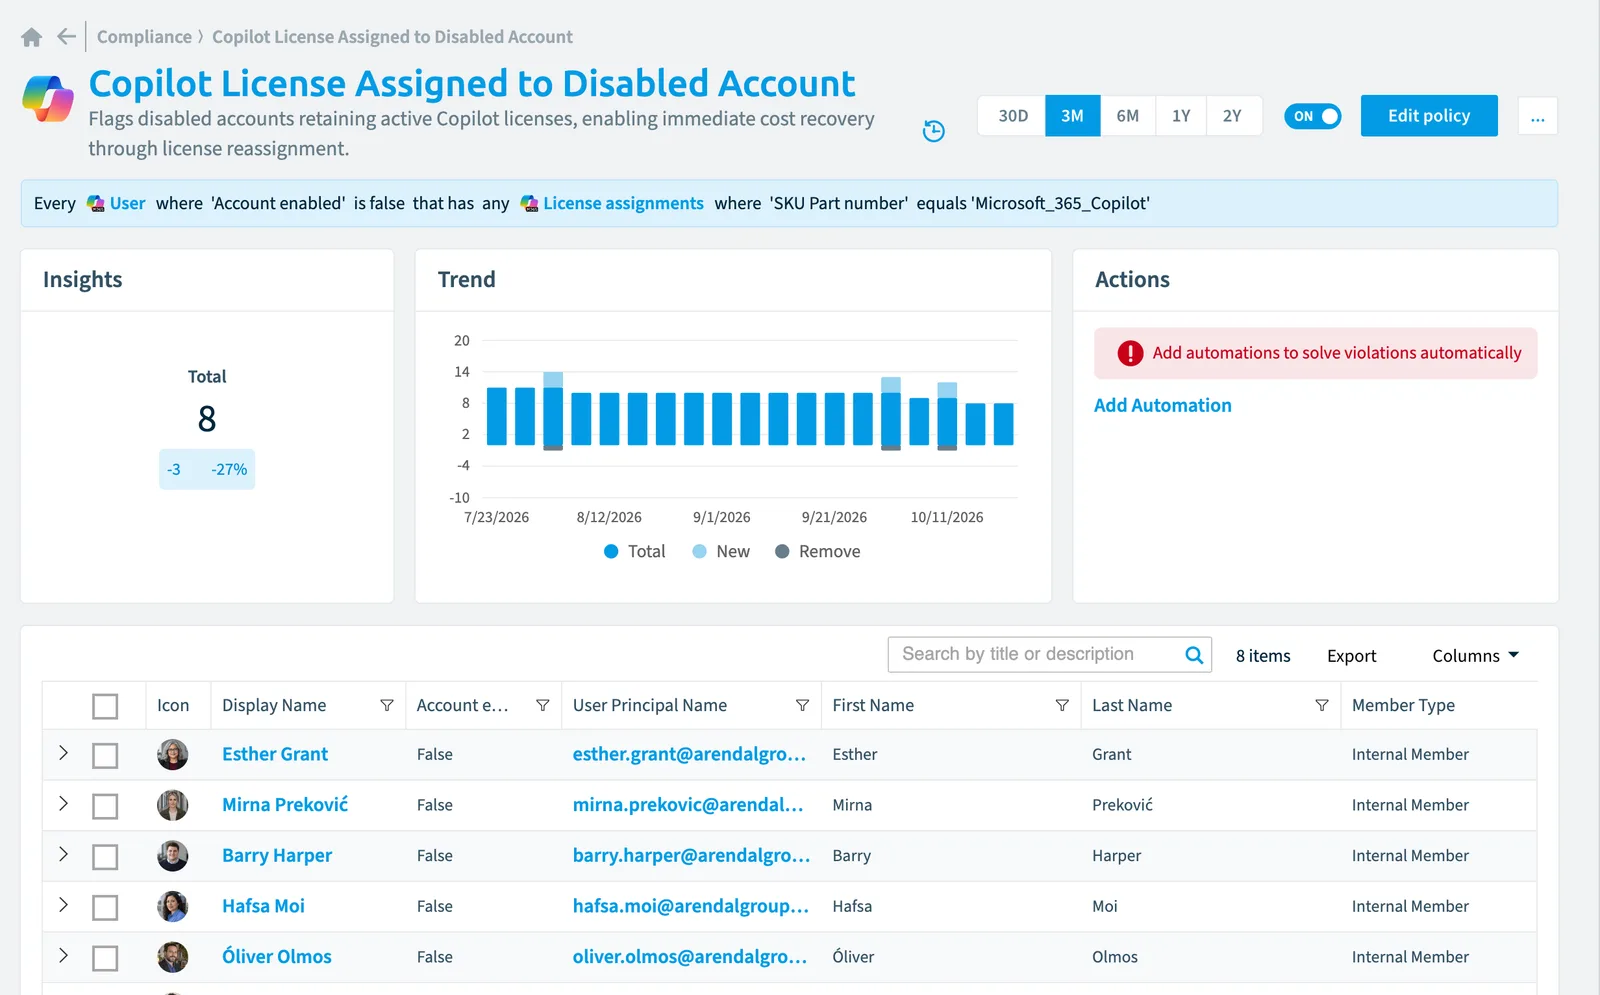Select the 6M time range
The height and width of the screenshot is (995, 1600).
tap(1128, 116)
